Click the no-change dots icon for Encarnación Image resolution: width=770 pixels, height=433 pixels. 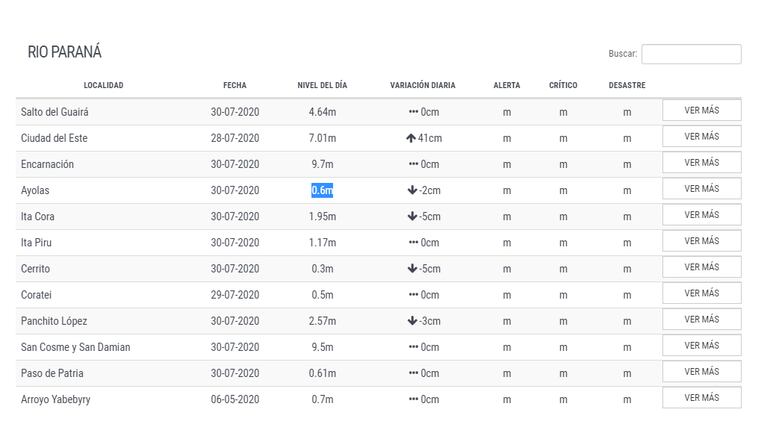(x=413, y=164)
